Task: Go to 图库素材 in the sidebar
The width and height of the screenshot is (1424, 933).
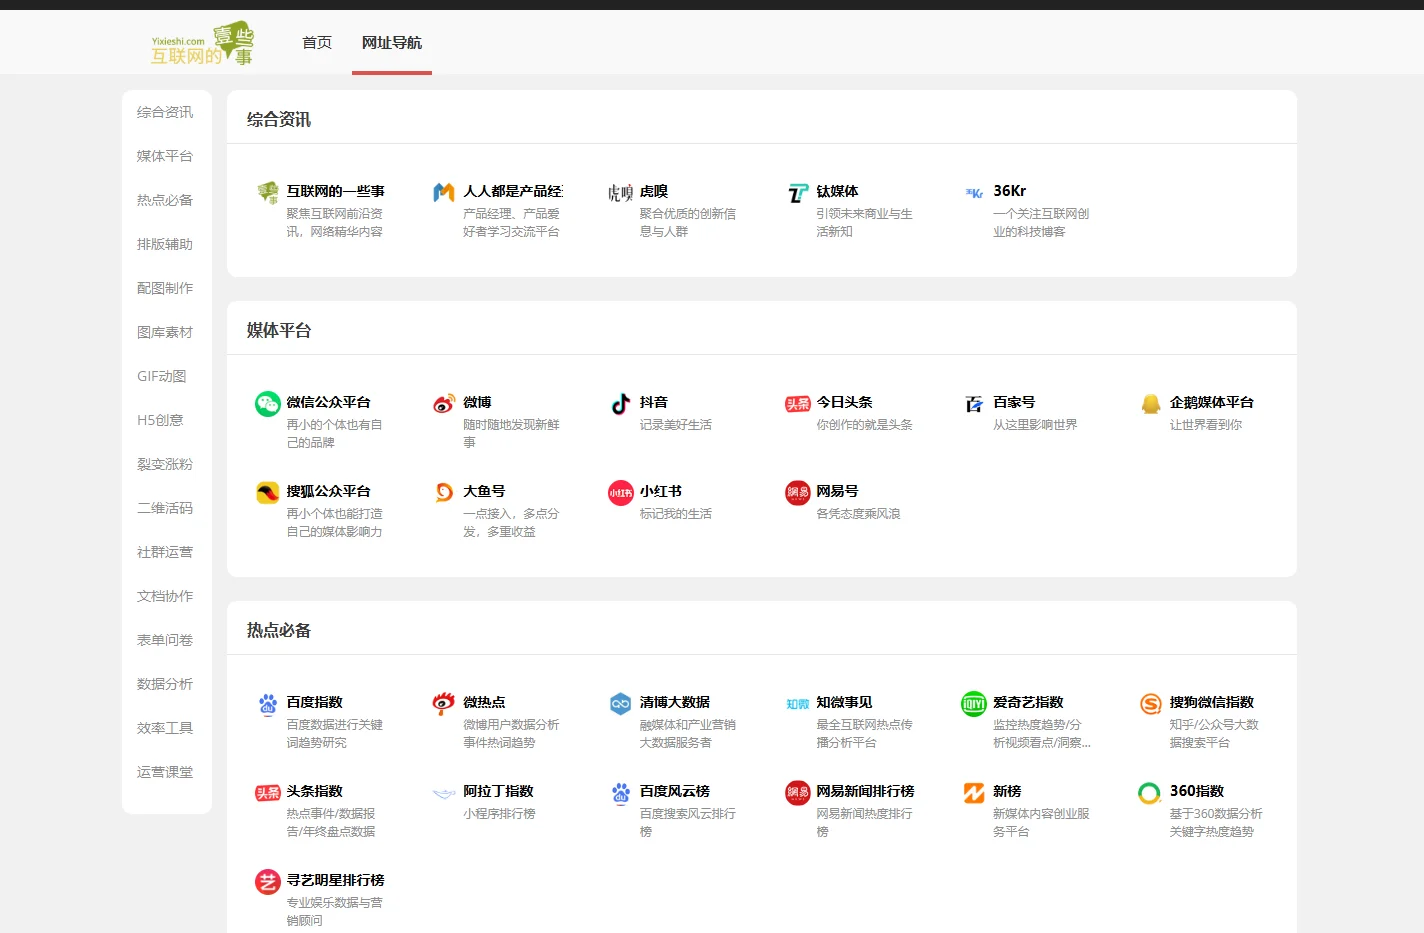Action: click(x=165, y=332)
